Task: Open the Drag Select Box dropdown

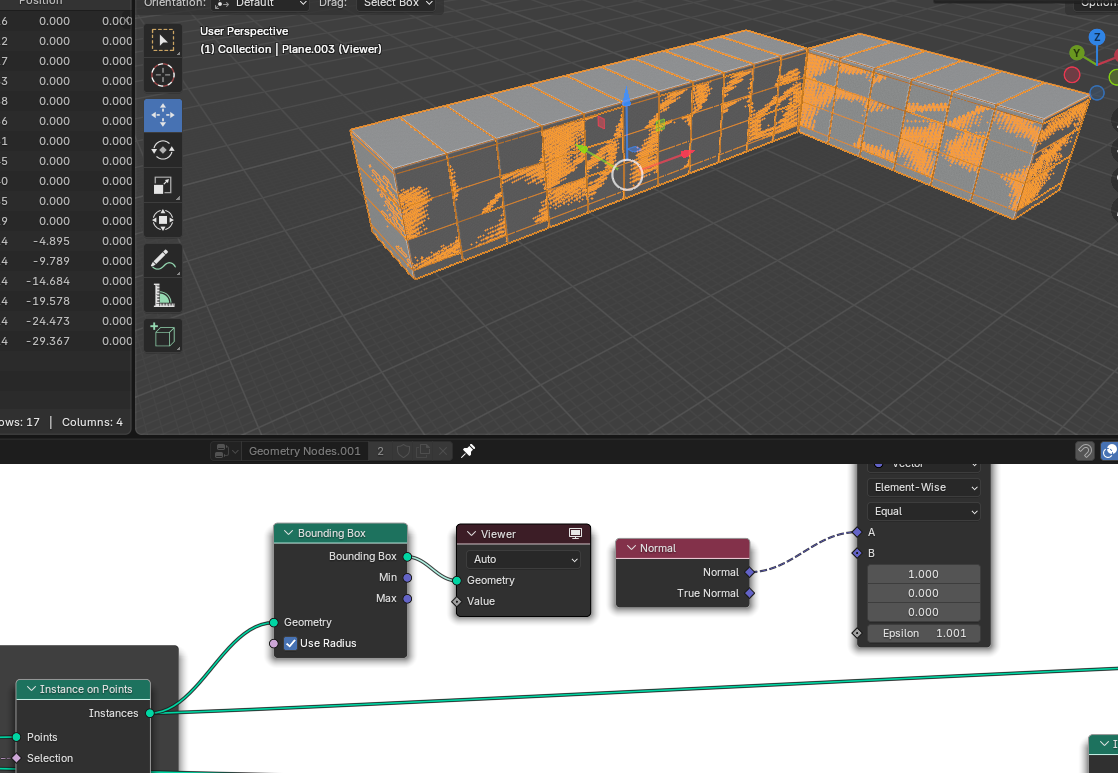Action: [x=397, y=4]
